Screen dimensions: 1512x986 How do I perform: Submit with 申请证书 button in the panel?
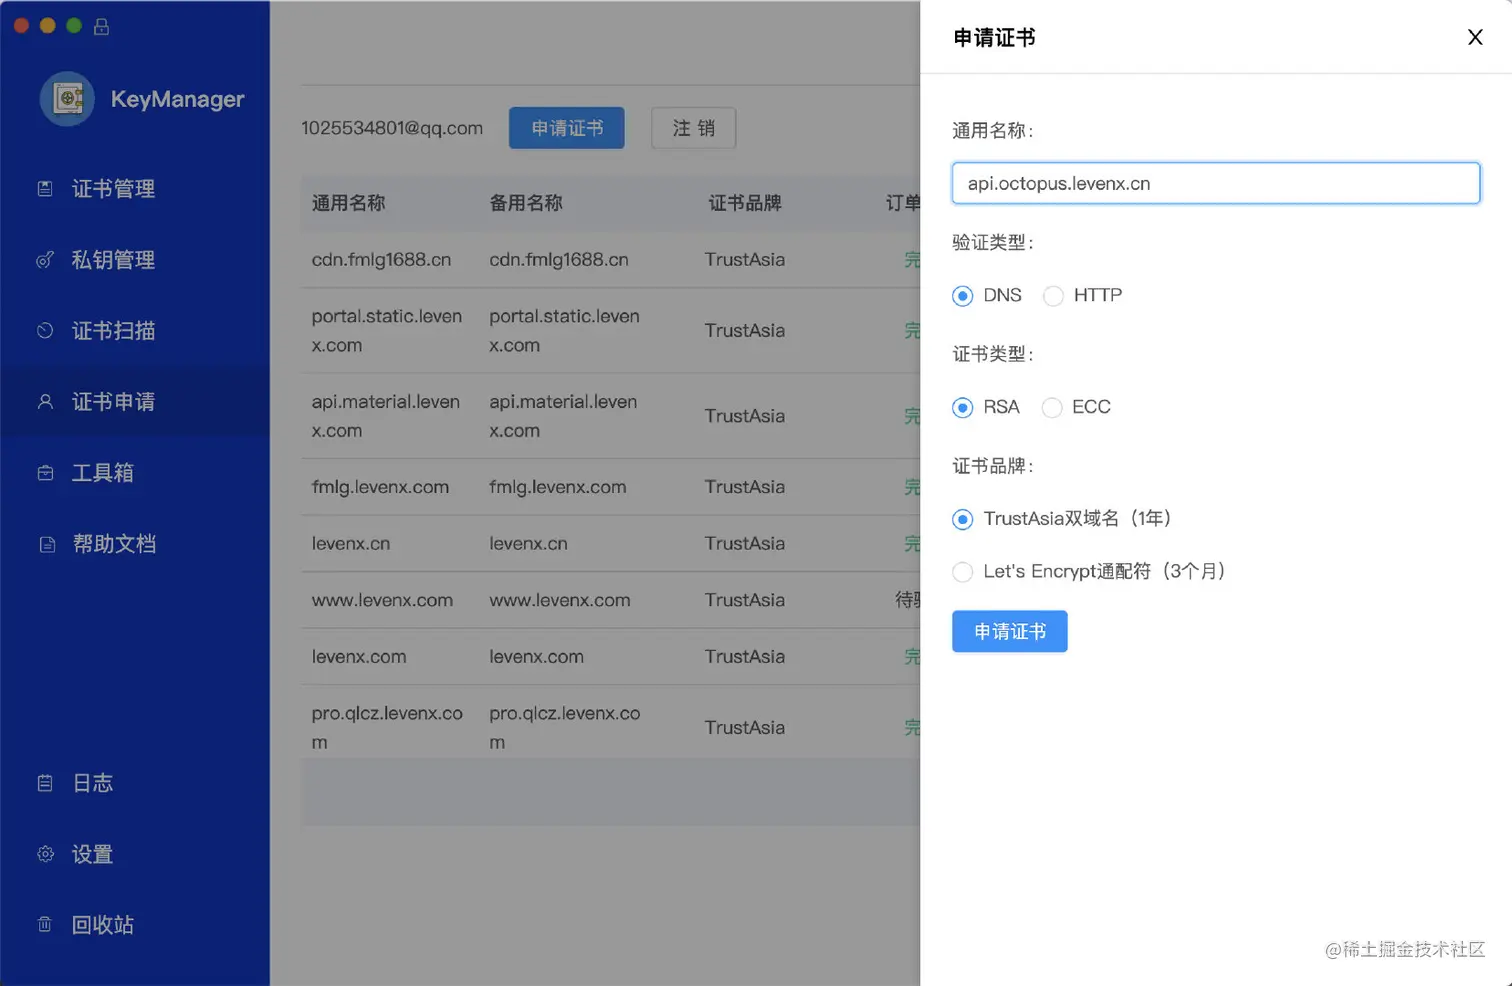(1010, 631)
